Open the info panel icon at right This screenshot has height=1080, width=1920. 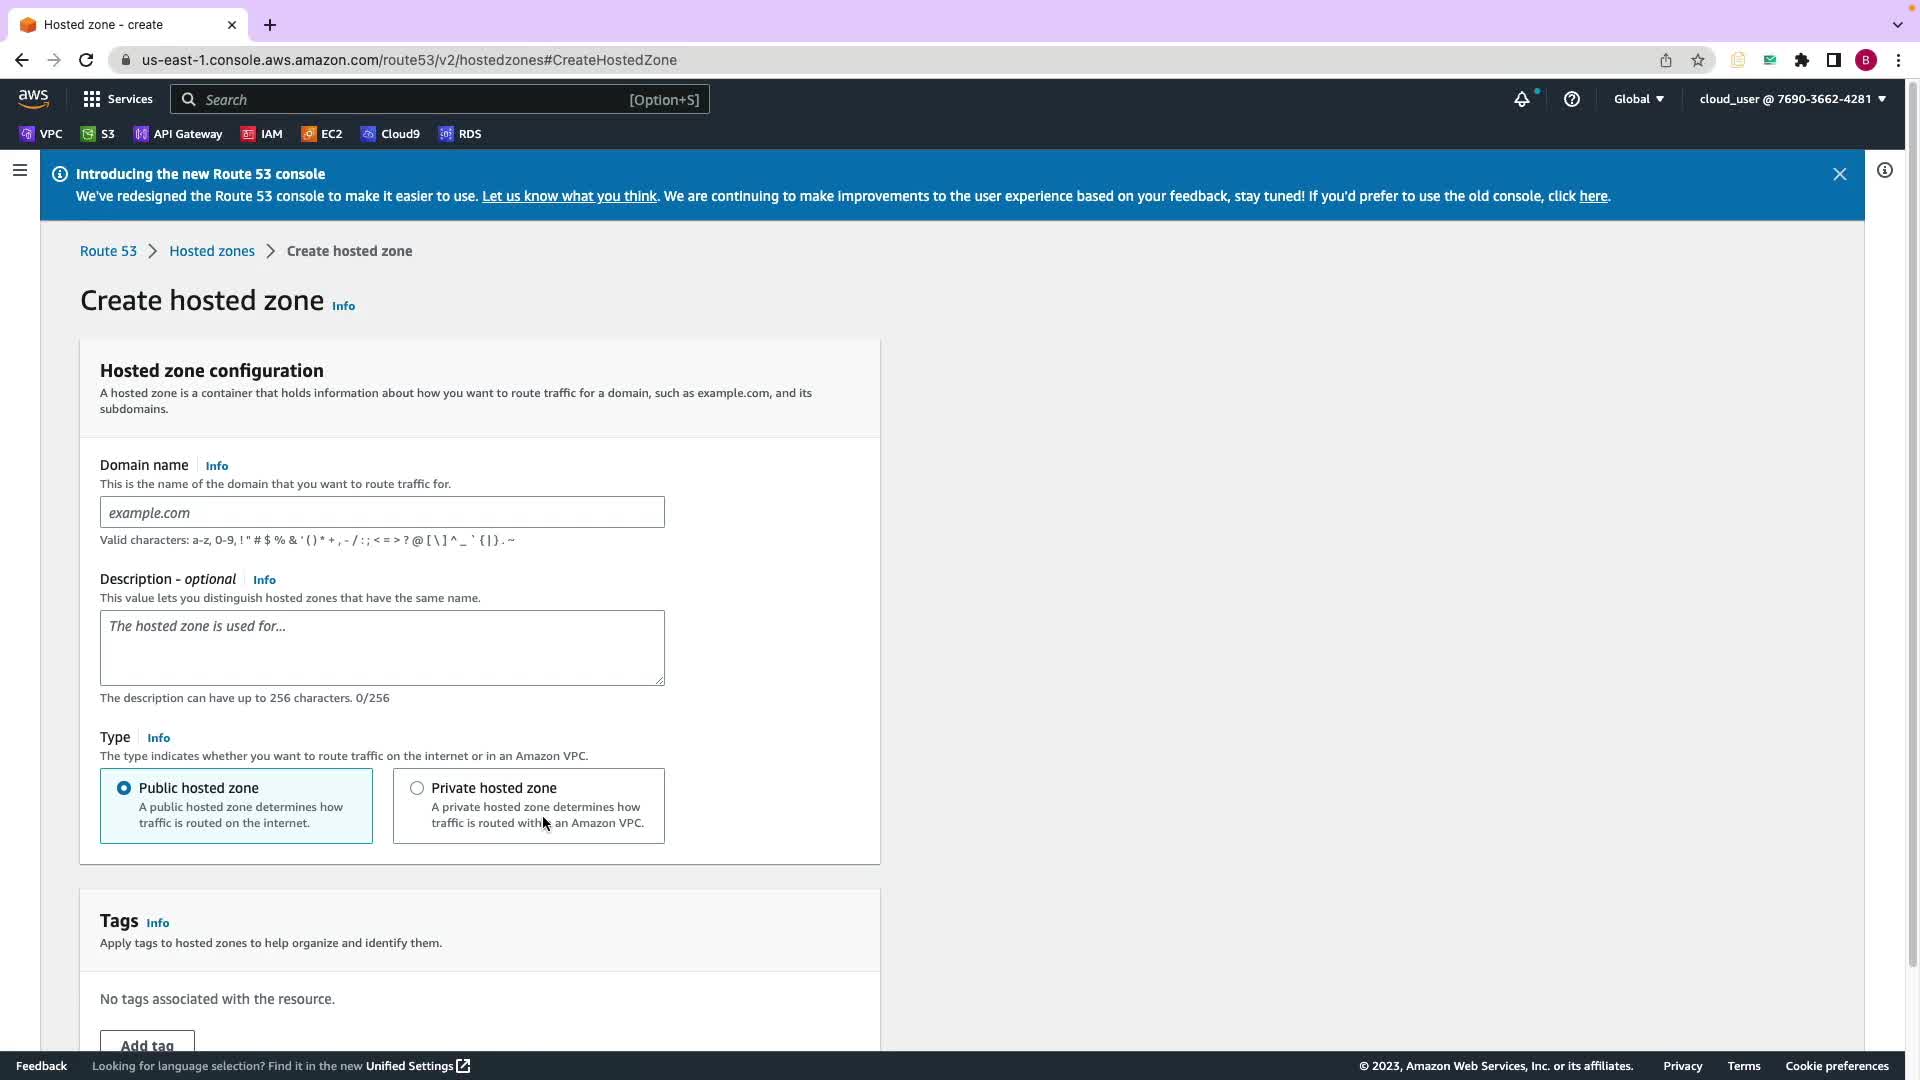(x=1885, y=171)
